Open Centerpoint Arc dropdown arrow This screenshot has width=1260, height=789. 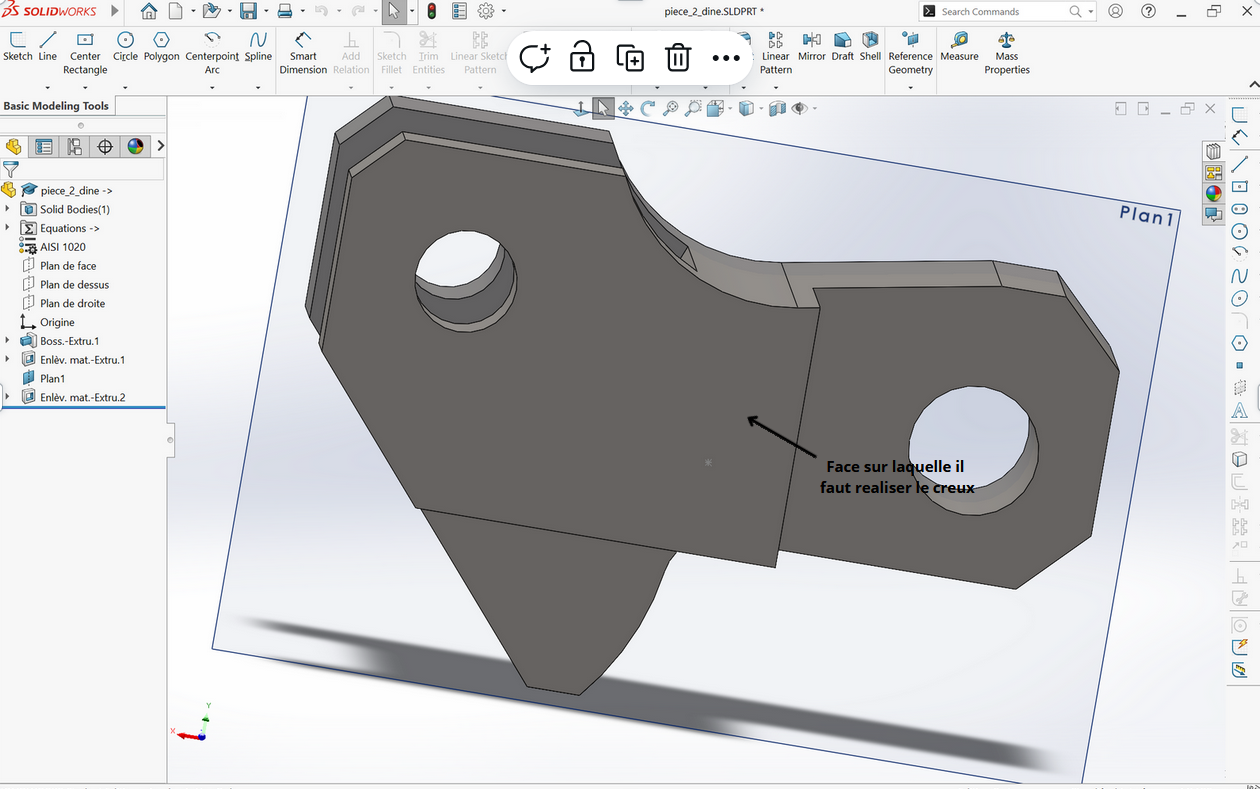point(212,87)
